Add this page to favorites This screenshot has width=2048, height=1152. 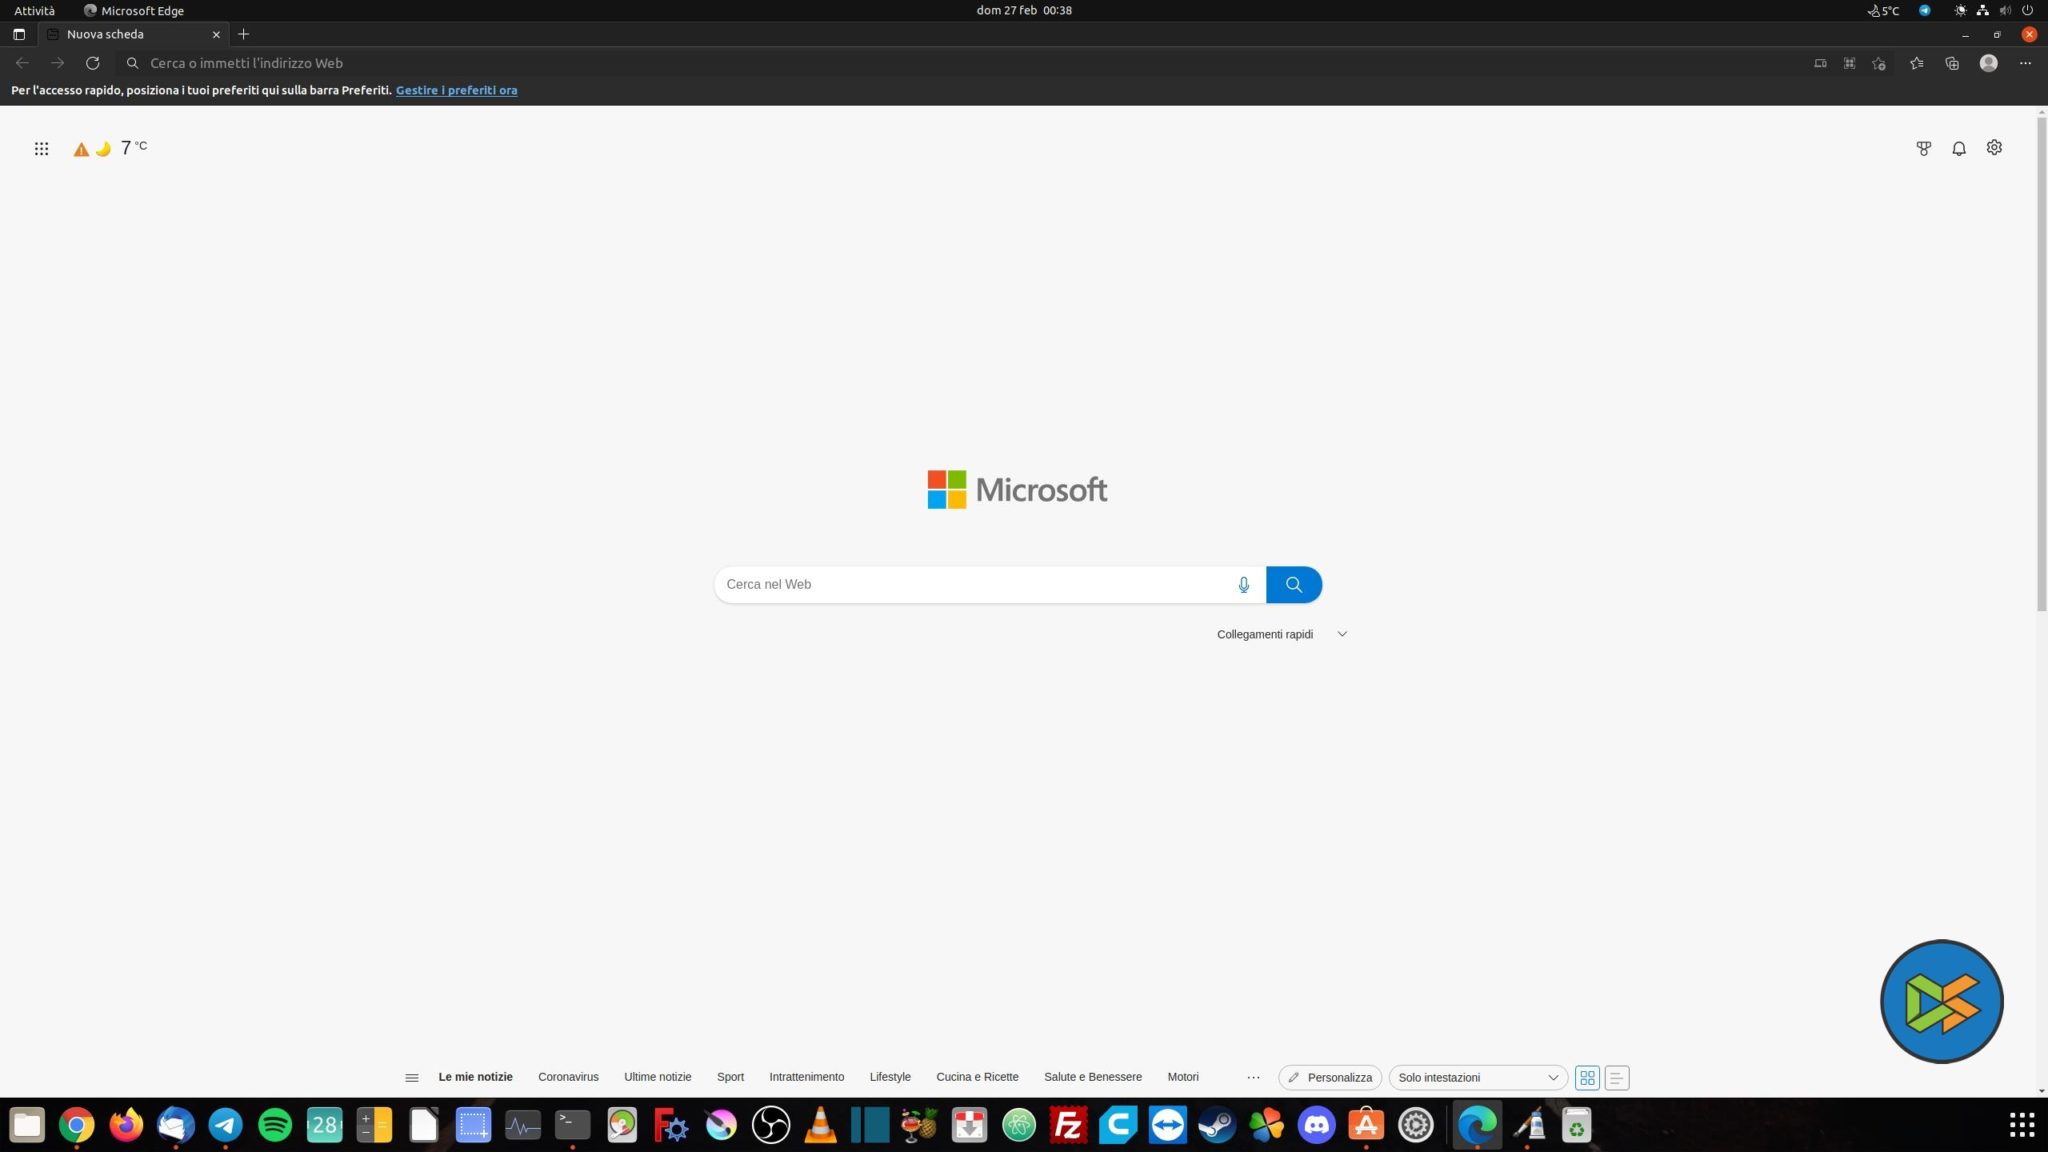[x=1879, y=63]
